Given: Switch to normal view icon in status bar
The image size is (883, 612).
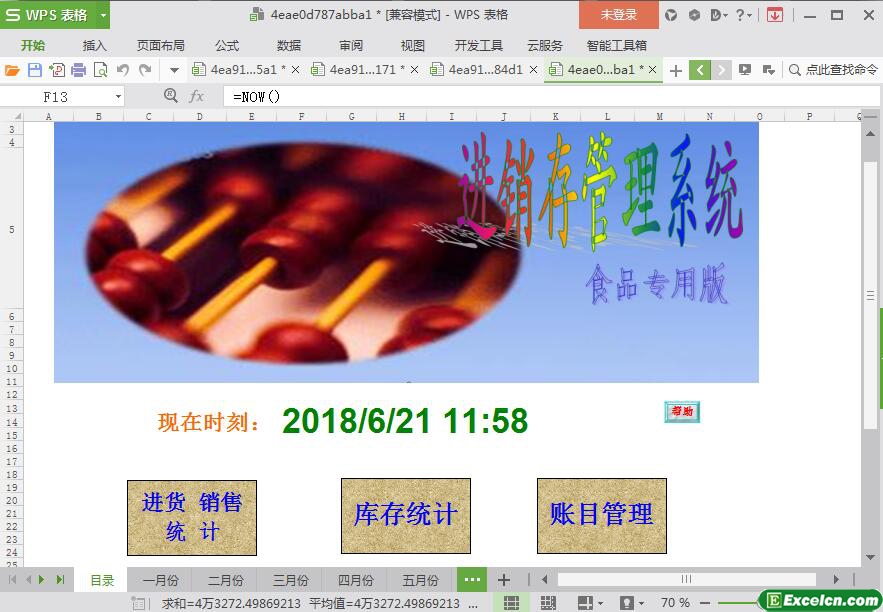Looking at the screenshot, I should pos(511,602).
